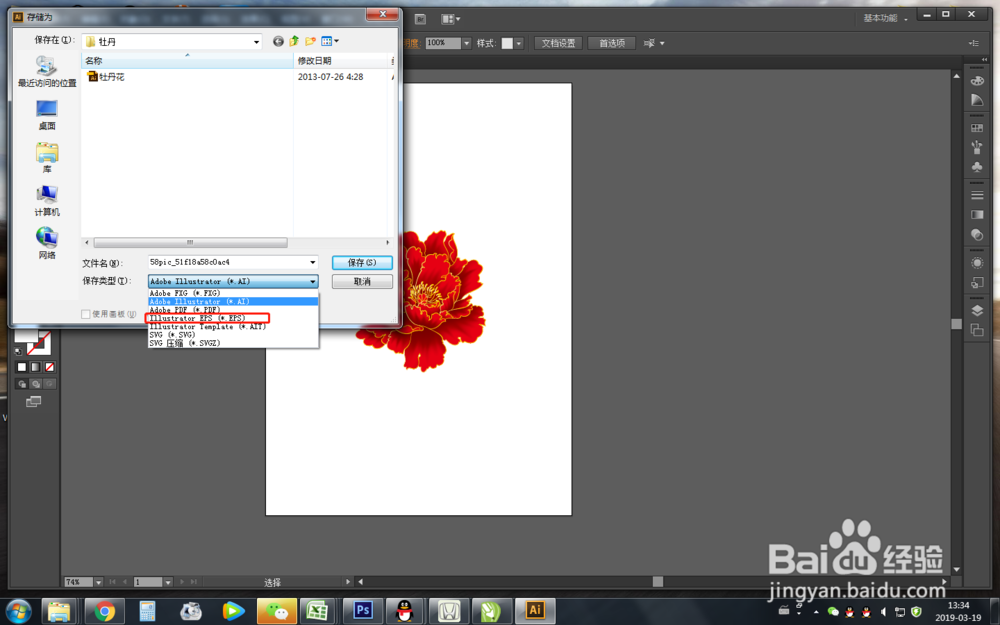Open the Artboards panel icon
Viewport: 1000px width, 625px height.
click(x=976, y=330)
